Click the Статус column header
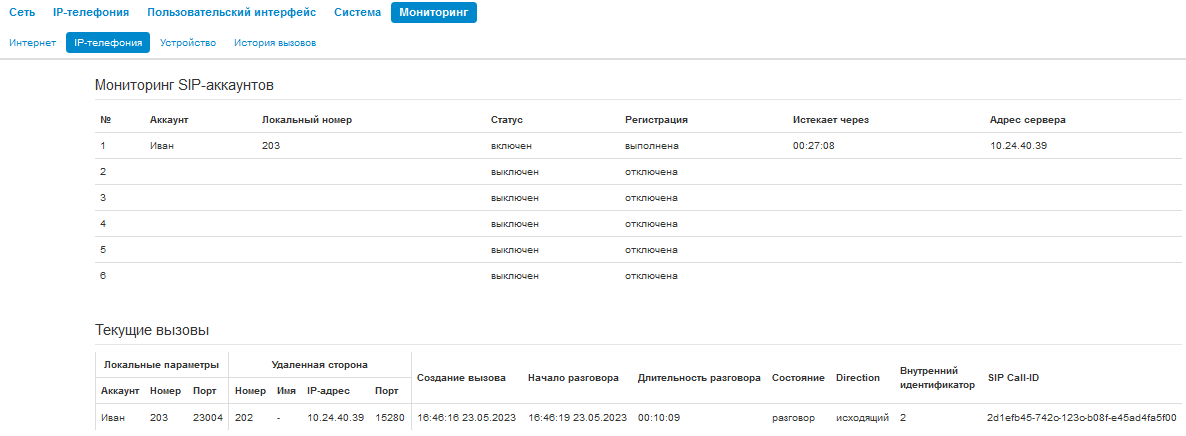 point(507,120)
